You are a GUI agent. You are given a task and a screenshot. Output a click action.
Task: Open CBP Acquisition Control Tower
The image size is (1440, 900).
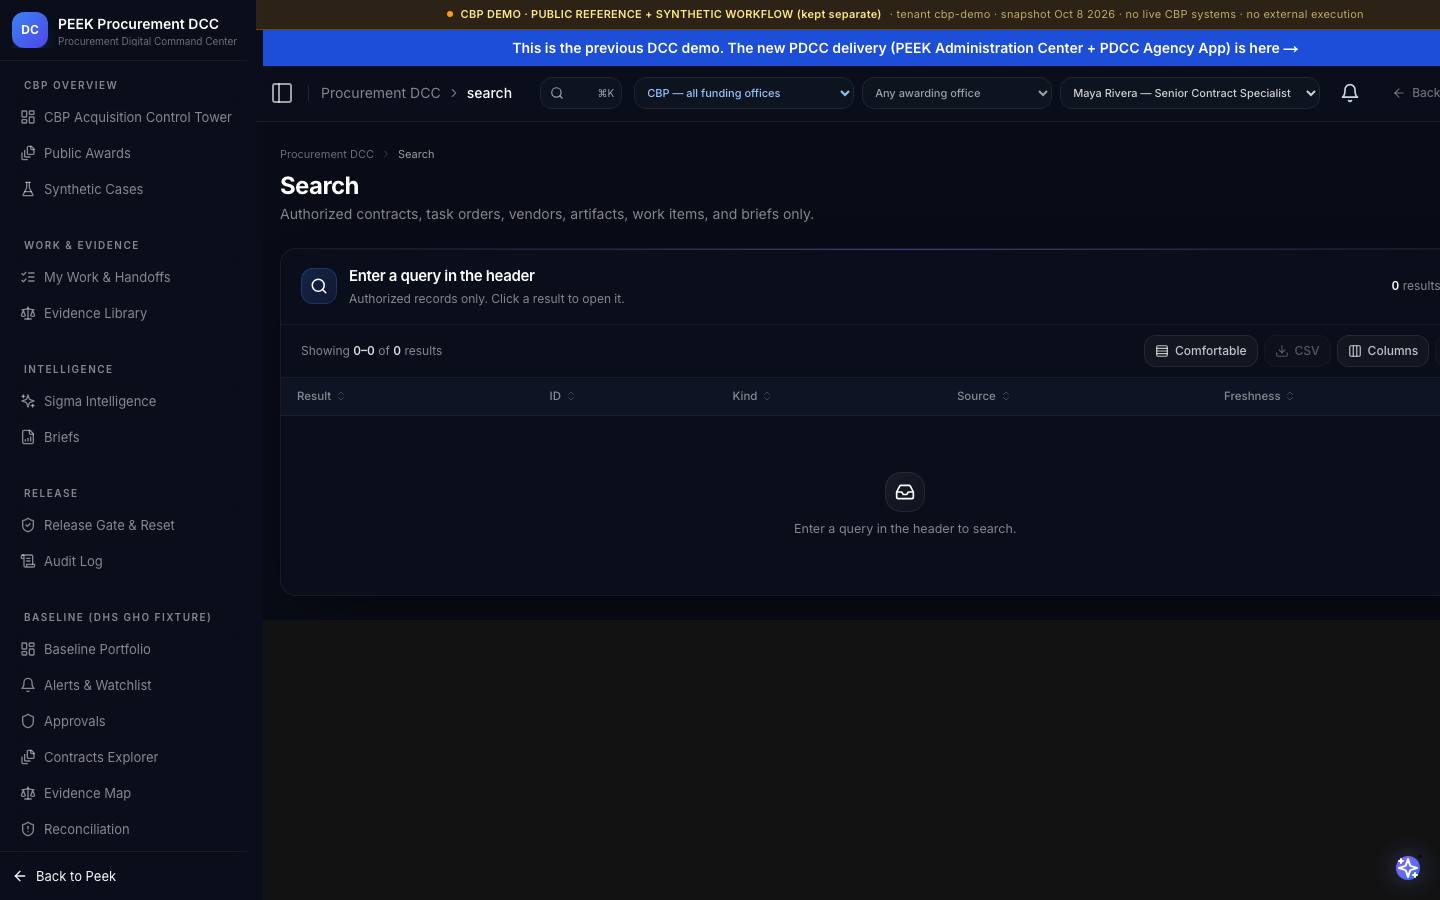pyautogui.click(x=126, y=117)
